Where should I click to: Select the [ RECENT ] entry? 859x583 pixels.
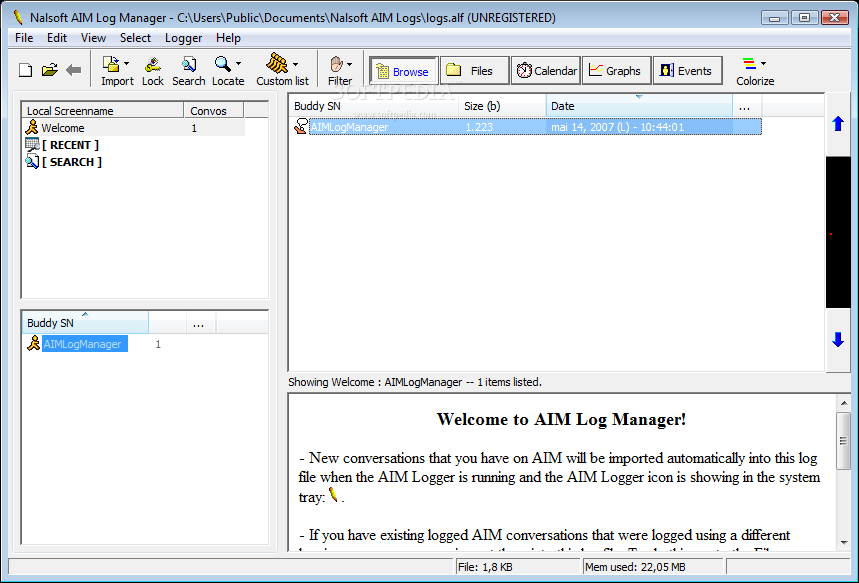pyautogui.click(x=70, y=145)
